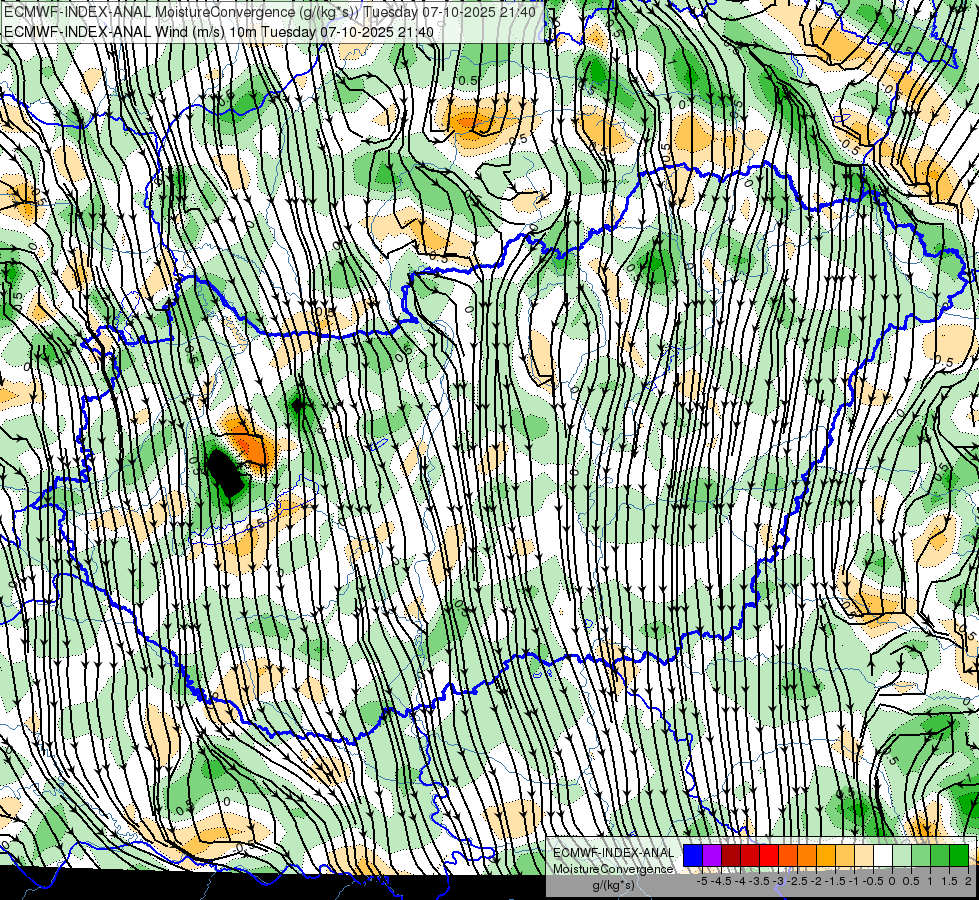Click the -3 value on the legend scale
The image size is (979, 900).
pyautogui.click(x=779, y=881)
